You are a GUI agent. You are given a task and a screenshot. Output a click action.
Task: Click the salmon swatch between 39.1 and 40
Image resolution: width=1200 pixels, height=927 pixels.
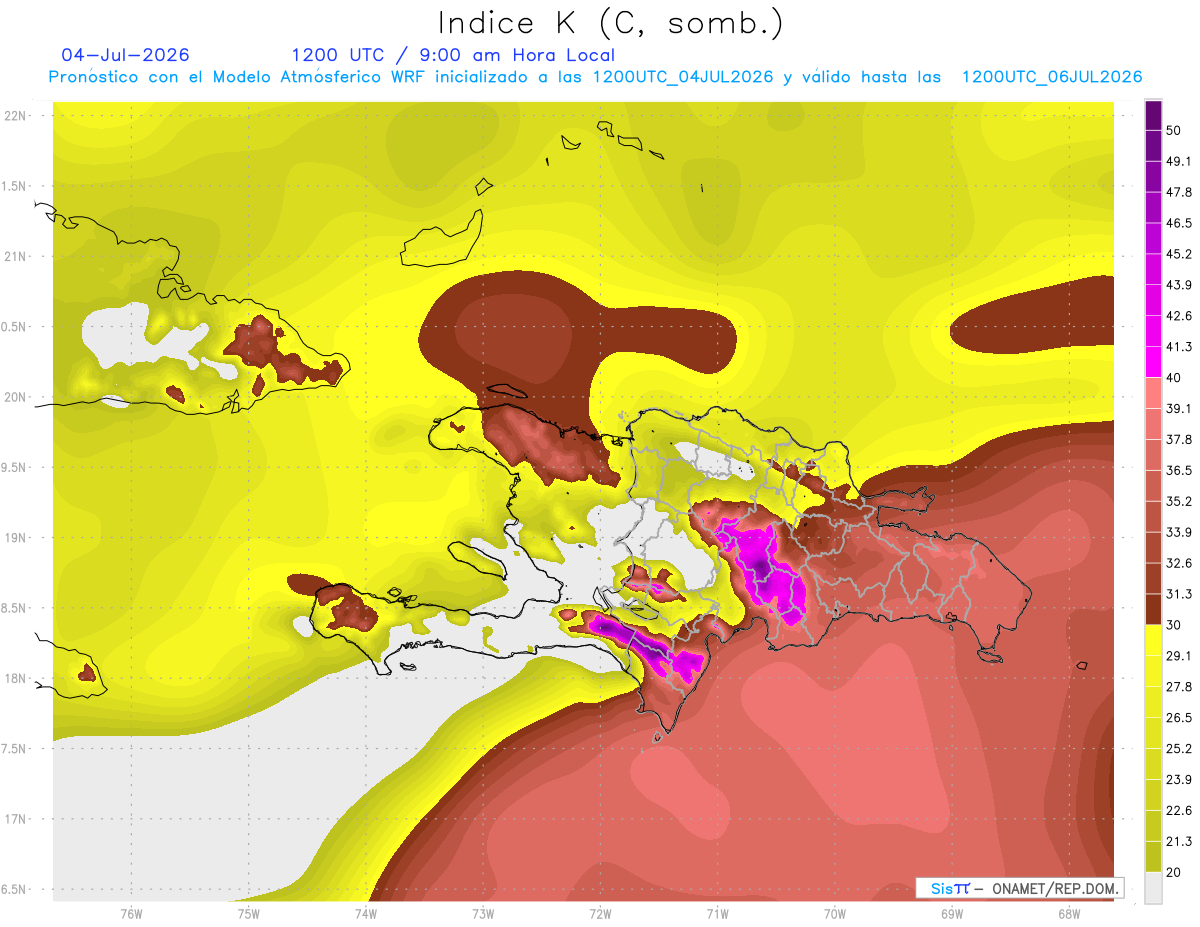click(1153, 392)
